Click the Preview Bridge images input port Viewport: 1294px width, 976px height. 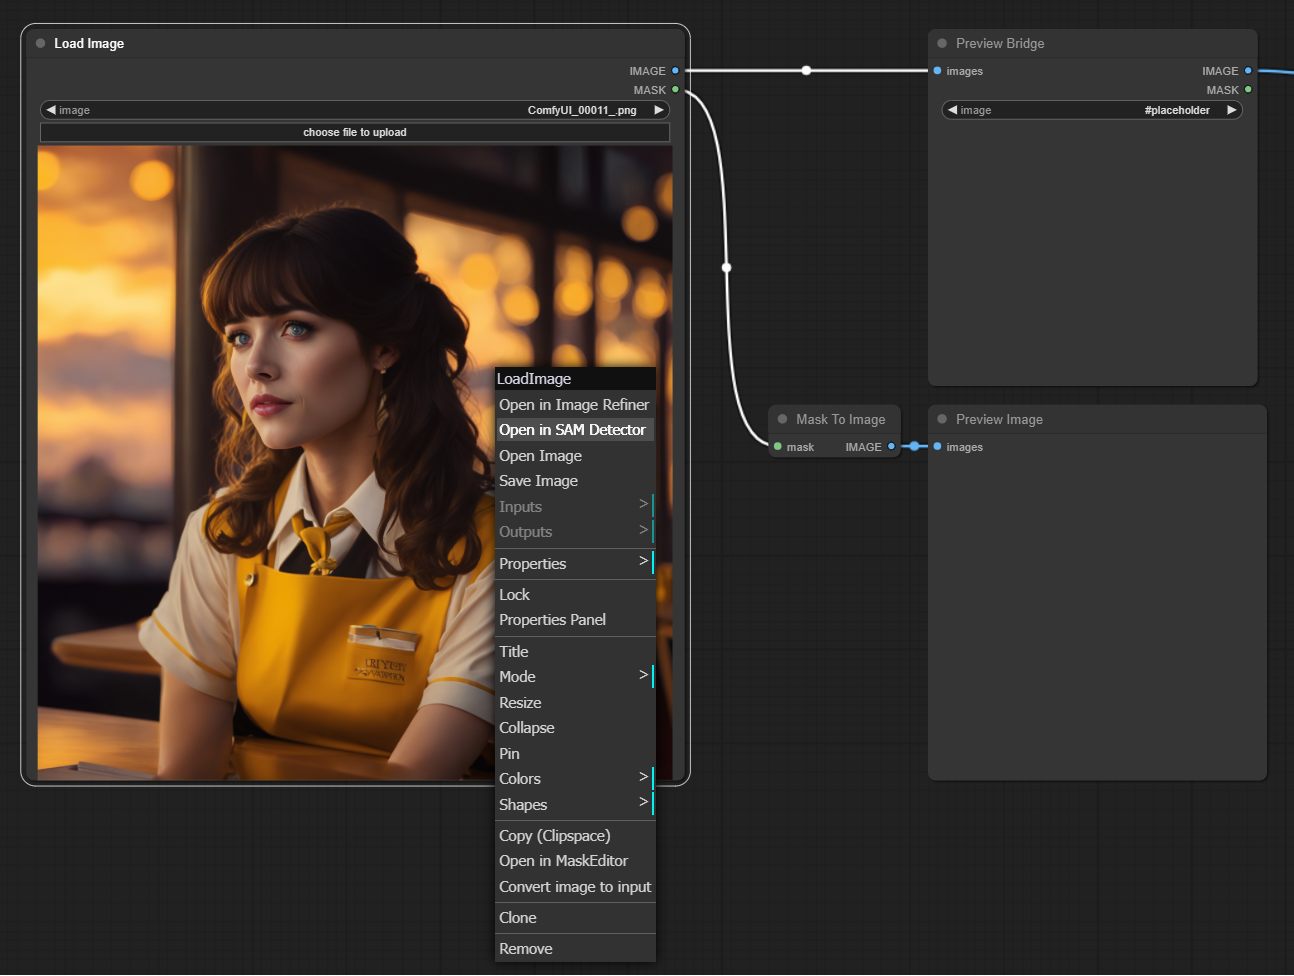(937, 71)
